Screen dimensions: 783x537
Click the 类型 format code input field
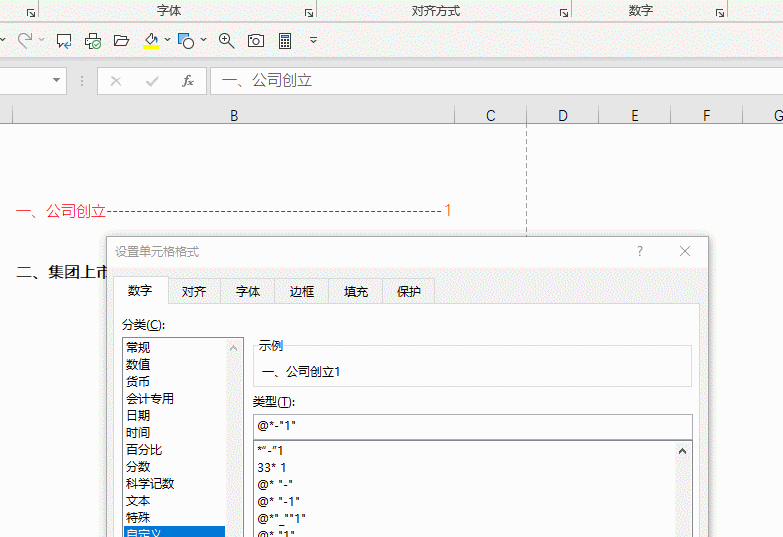(x=472, y=426)
